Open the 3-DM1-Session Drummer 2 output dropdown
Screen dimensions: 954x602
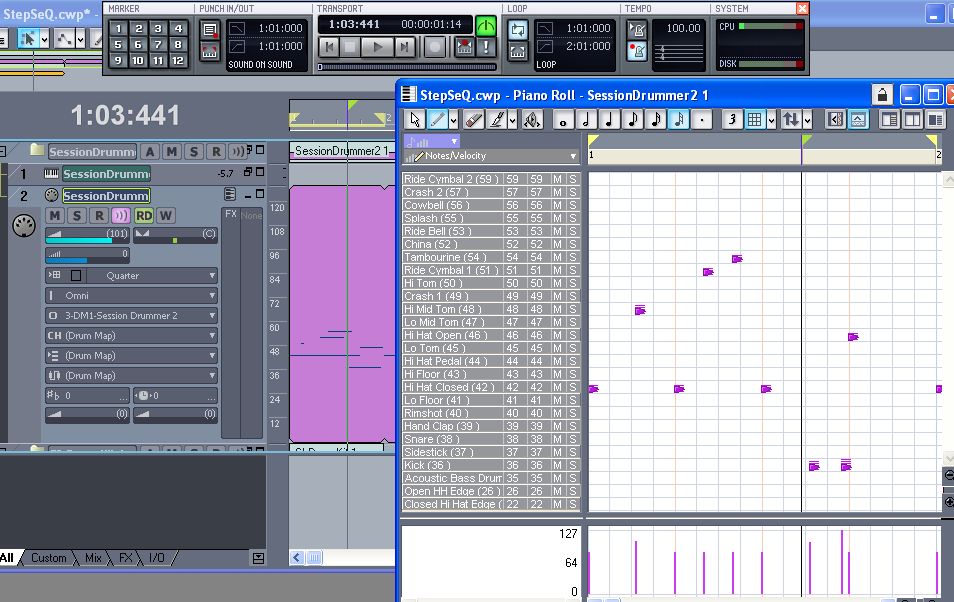[x=131, y=316]
